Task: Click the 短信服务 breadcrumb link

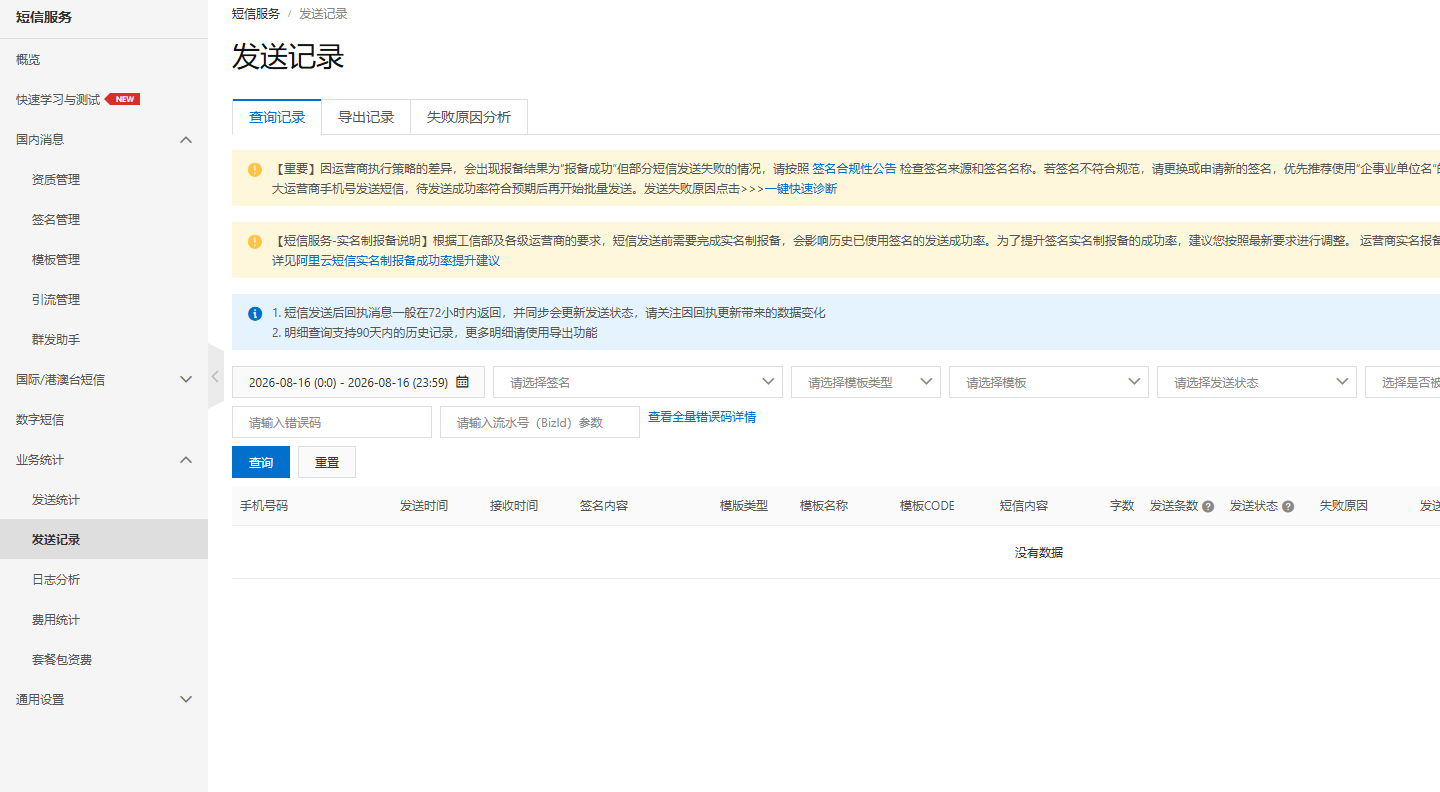Action: tap(256, 14)
